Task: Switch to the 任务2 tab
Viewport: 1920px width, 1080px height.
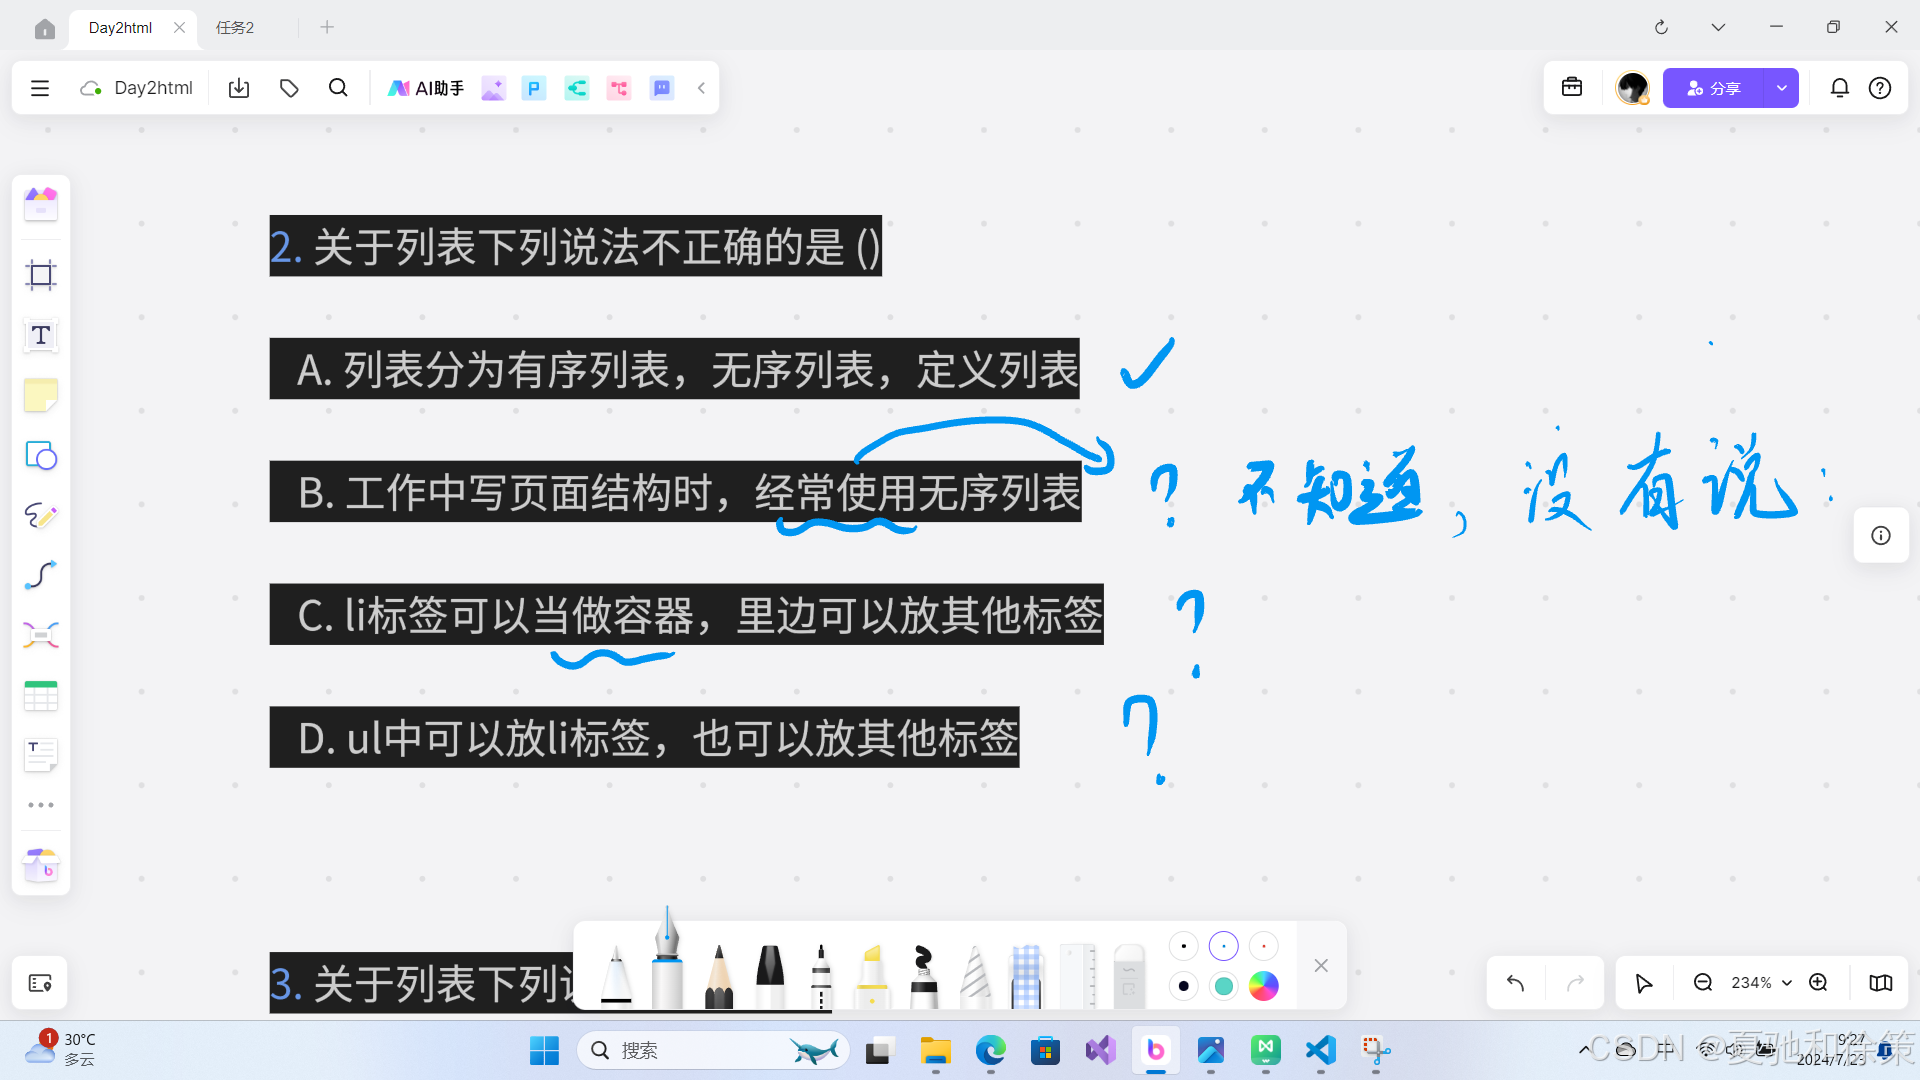Action: pyautogui.click(x=234, y=27)
